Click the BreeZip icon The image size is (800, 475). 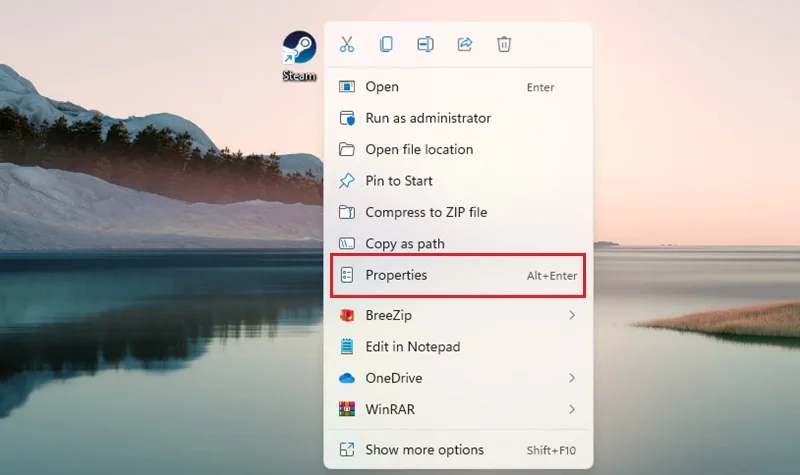click(x=347, y=315)
